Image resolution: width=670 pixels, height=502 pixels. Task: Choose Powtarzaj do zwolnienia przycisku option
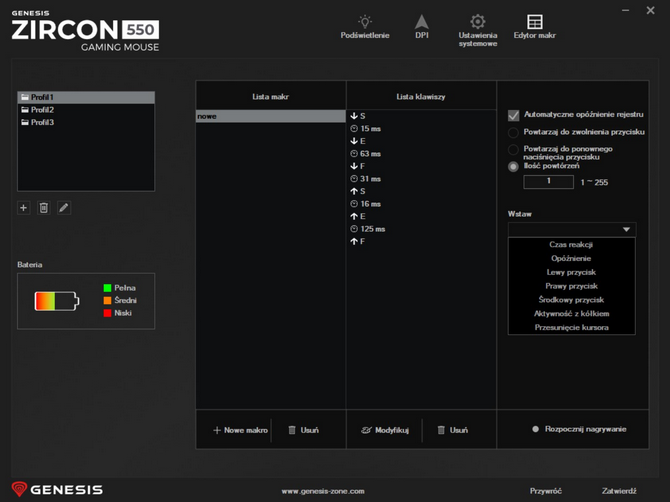(x=513, y=132)
